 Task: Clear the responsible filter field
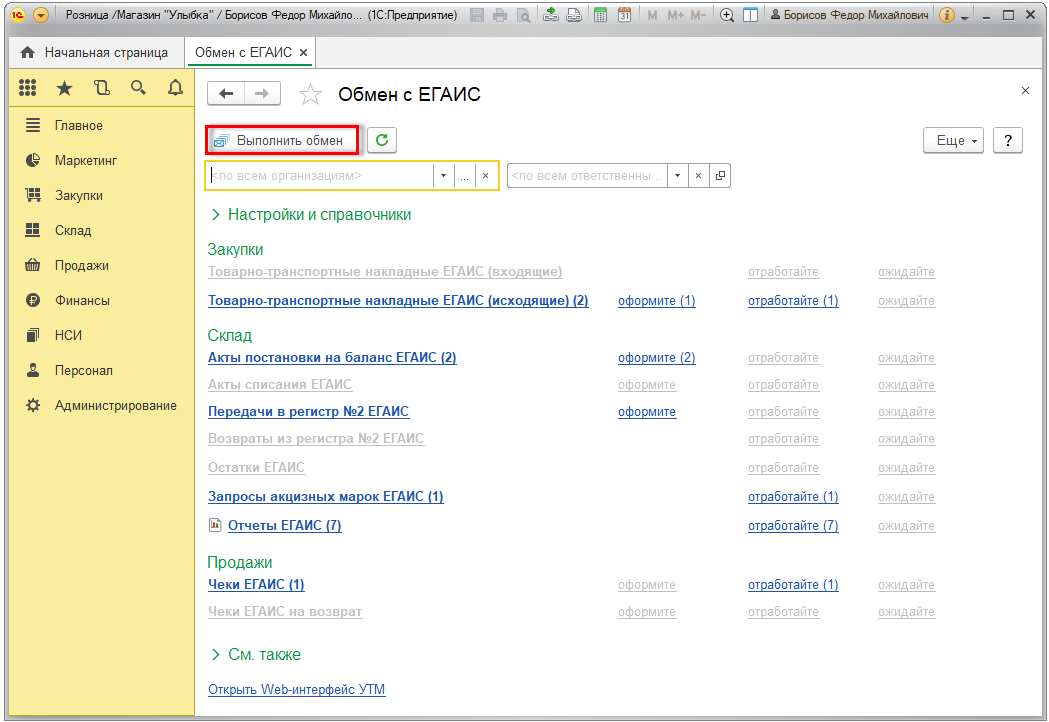698,175
